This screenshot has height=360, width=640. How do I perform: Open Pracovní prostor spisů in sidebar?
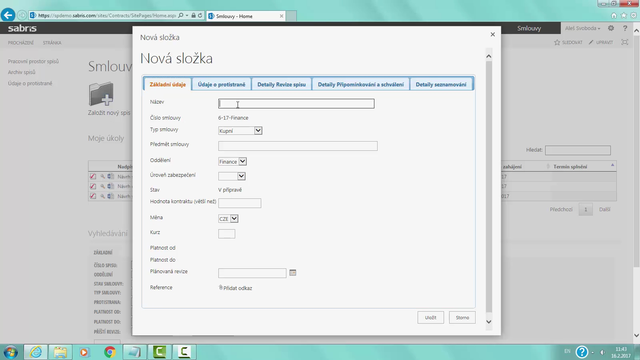[33, 61]
